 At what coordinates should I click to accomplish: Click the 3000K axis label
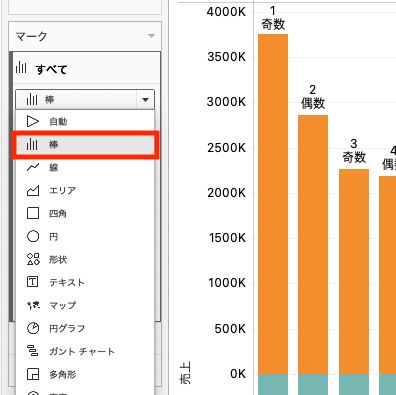pyautogui.click(x=226, y=102)
